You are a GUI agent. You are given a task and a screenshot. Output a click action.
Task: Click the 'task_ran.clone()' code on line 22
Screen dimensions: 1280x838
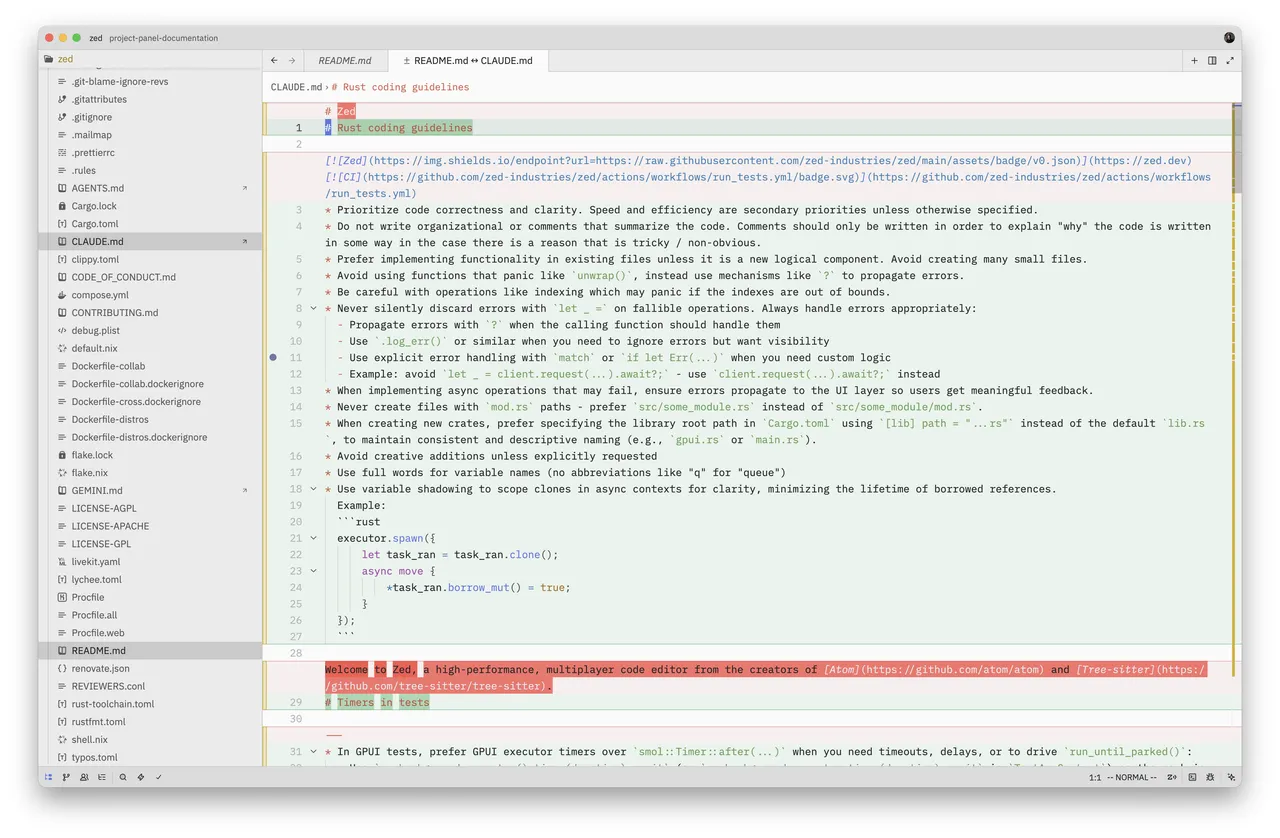[x=504, y=555]
